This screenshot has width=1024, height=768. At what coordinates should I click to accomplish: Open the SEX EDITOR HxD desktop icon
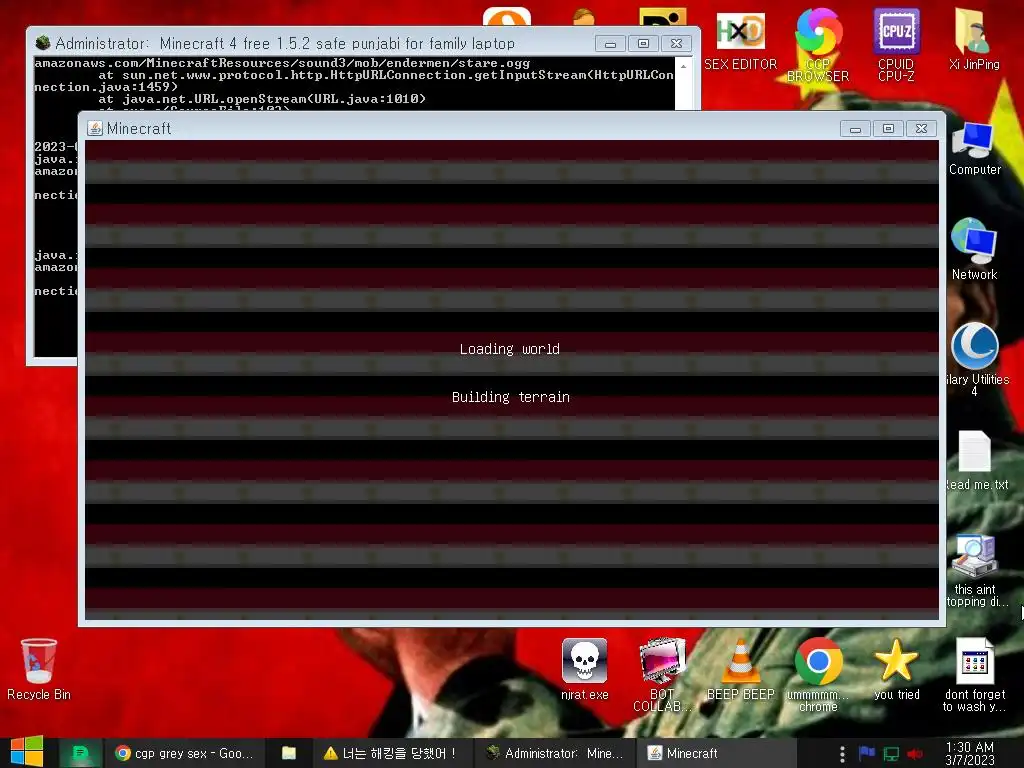coord(740,40)
